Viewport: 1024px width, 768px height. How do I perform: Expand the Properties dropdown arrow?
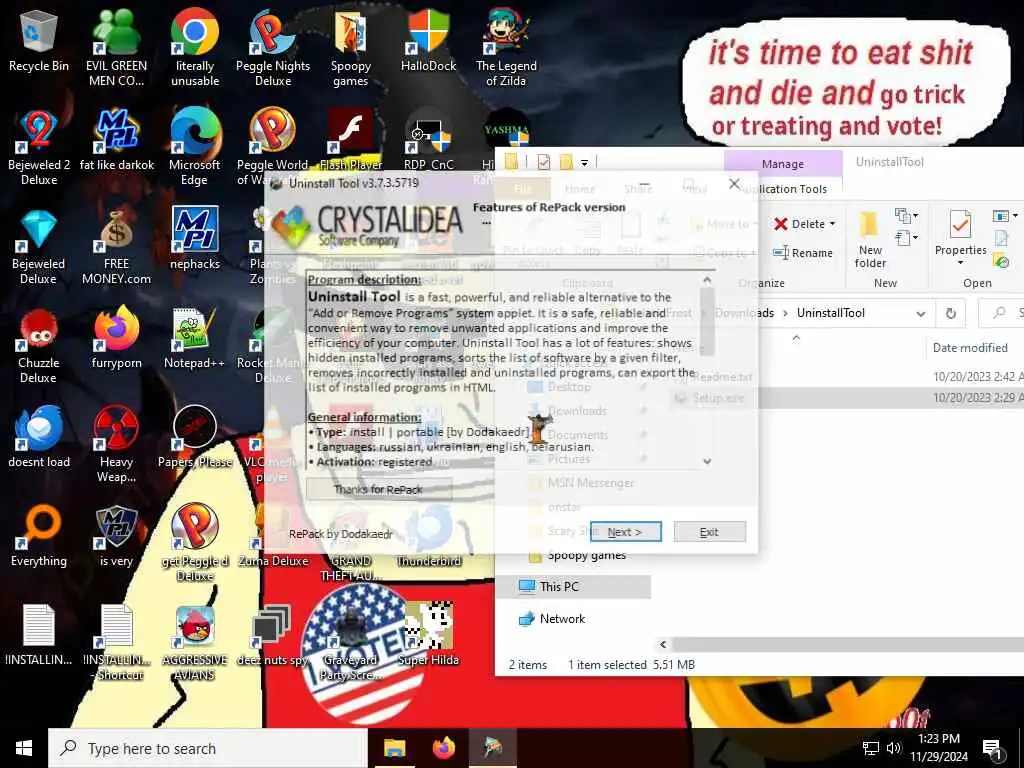coord(960,263)
